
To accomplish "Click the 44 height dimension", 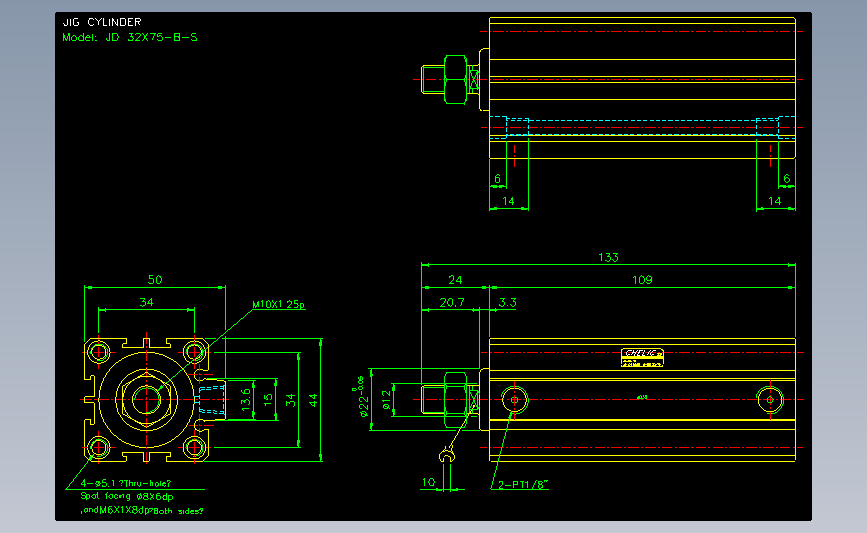I will point(313,400).
